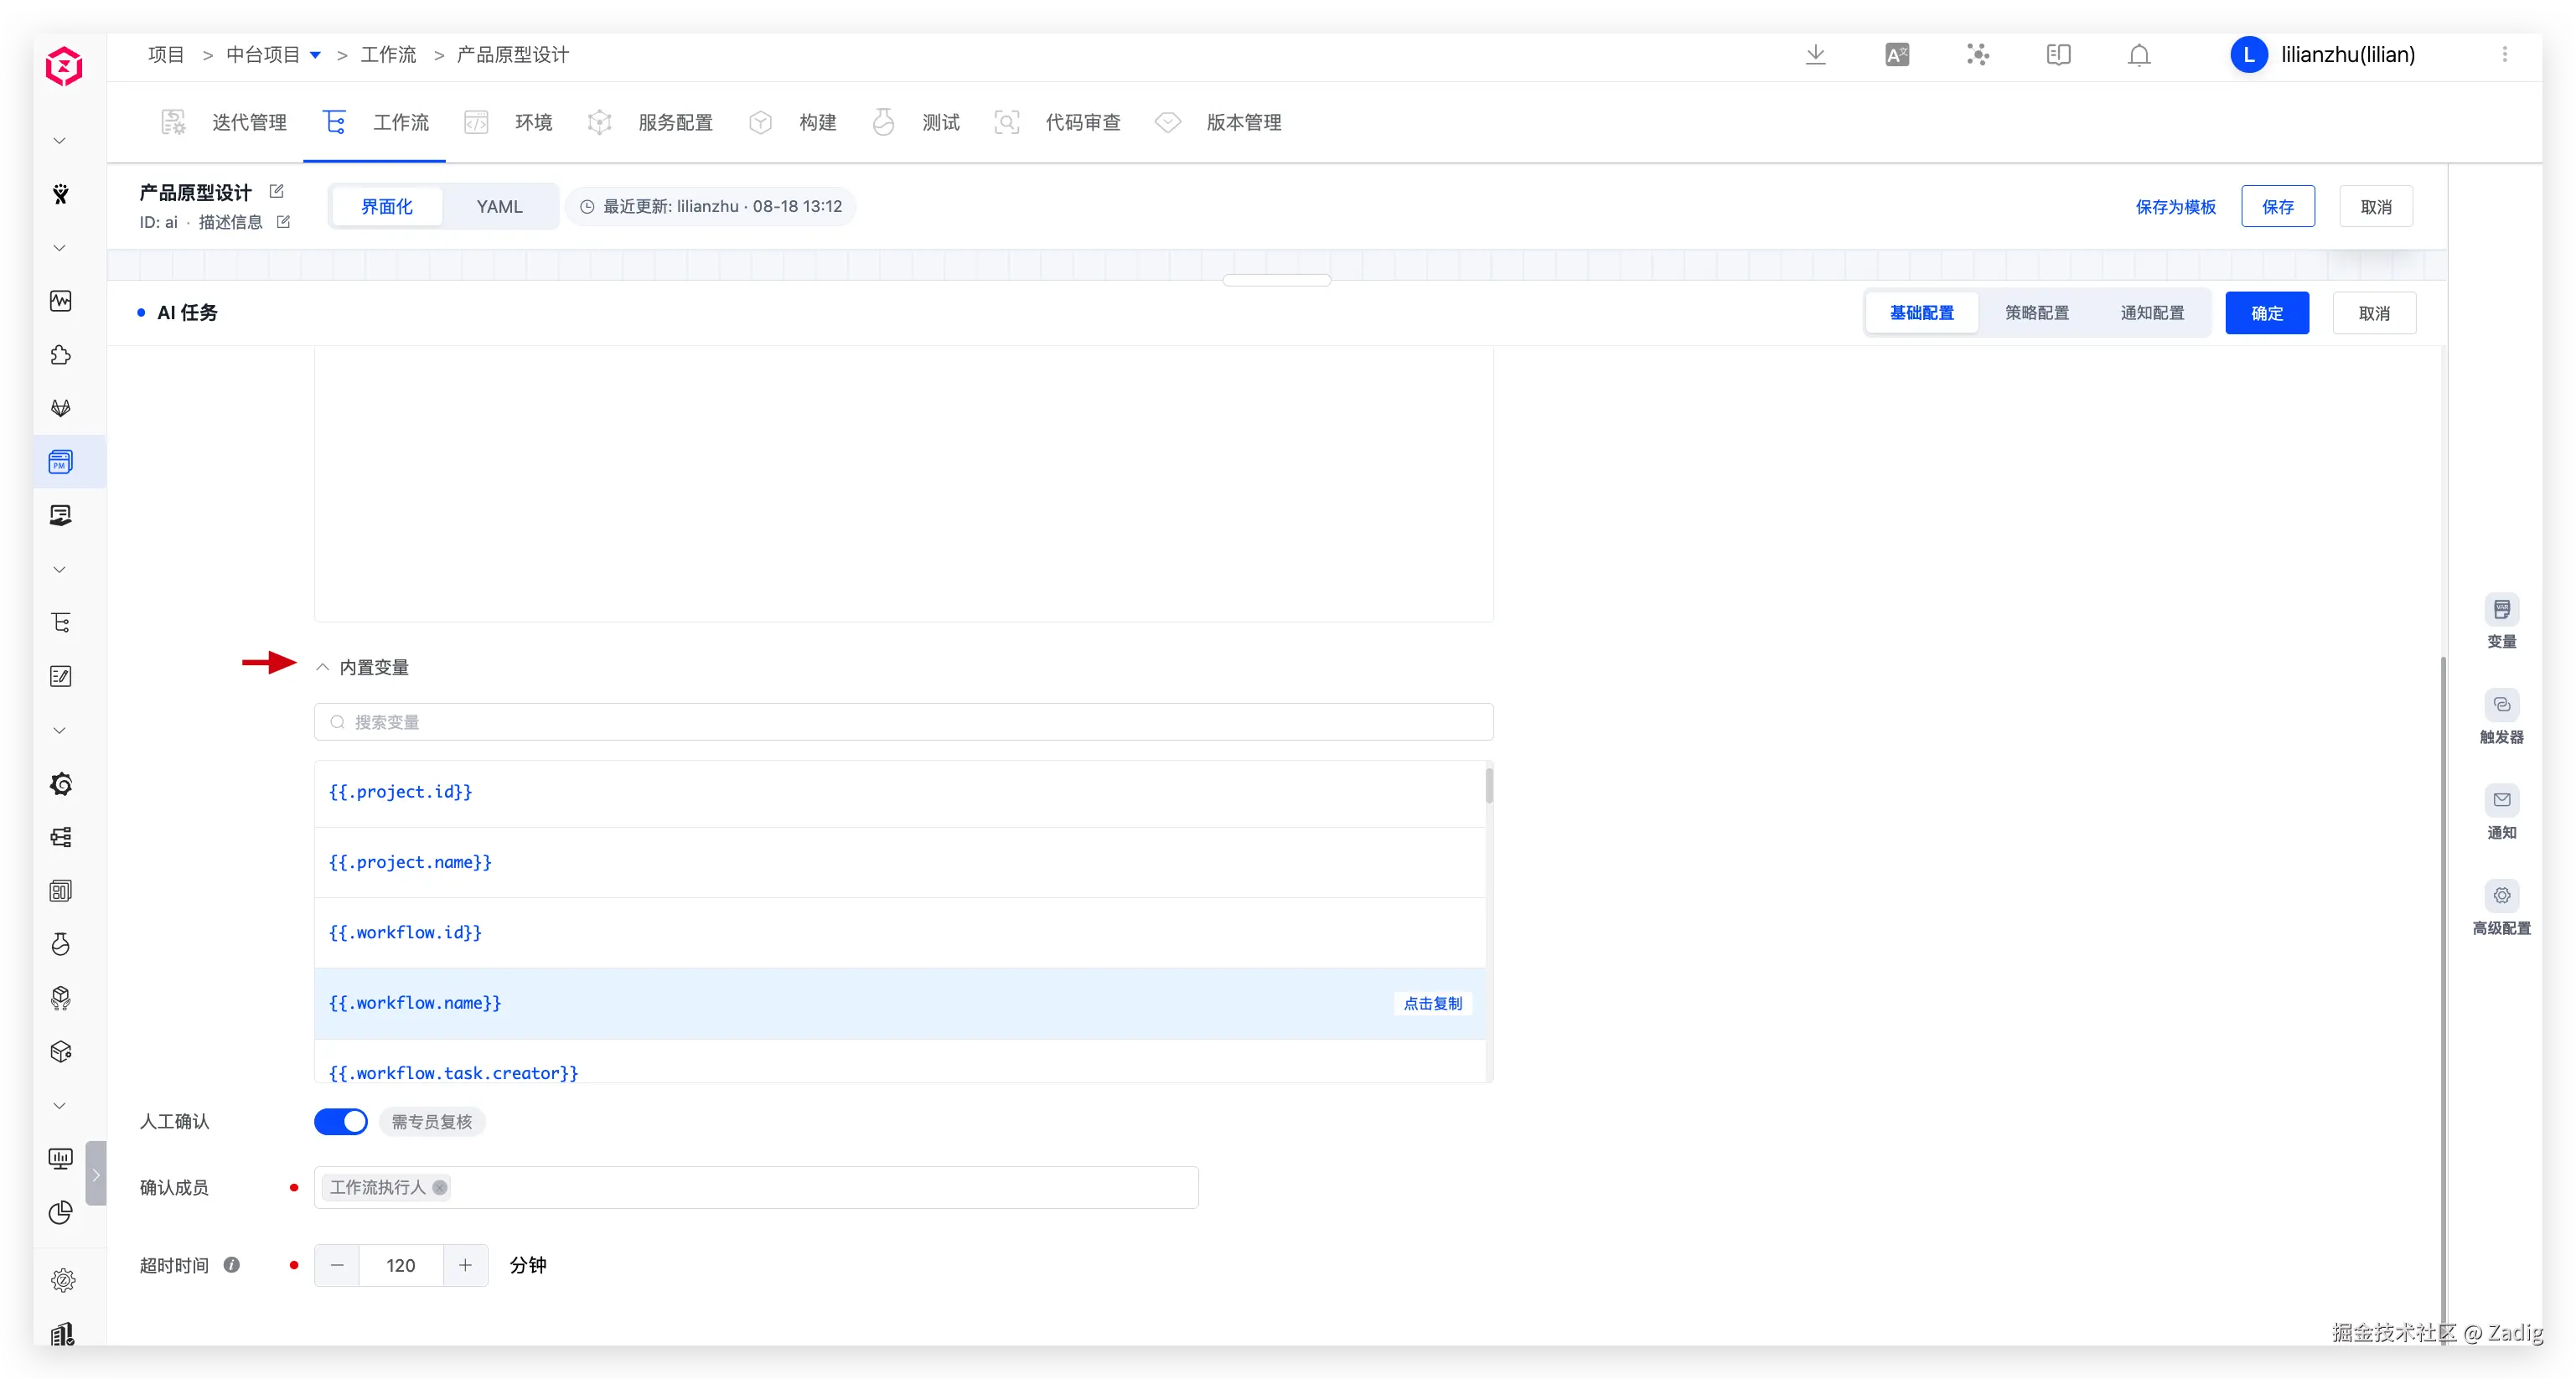Open the 服务配置 tab
Screen dimensions: 2576x1379
pos(650,122)
